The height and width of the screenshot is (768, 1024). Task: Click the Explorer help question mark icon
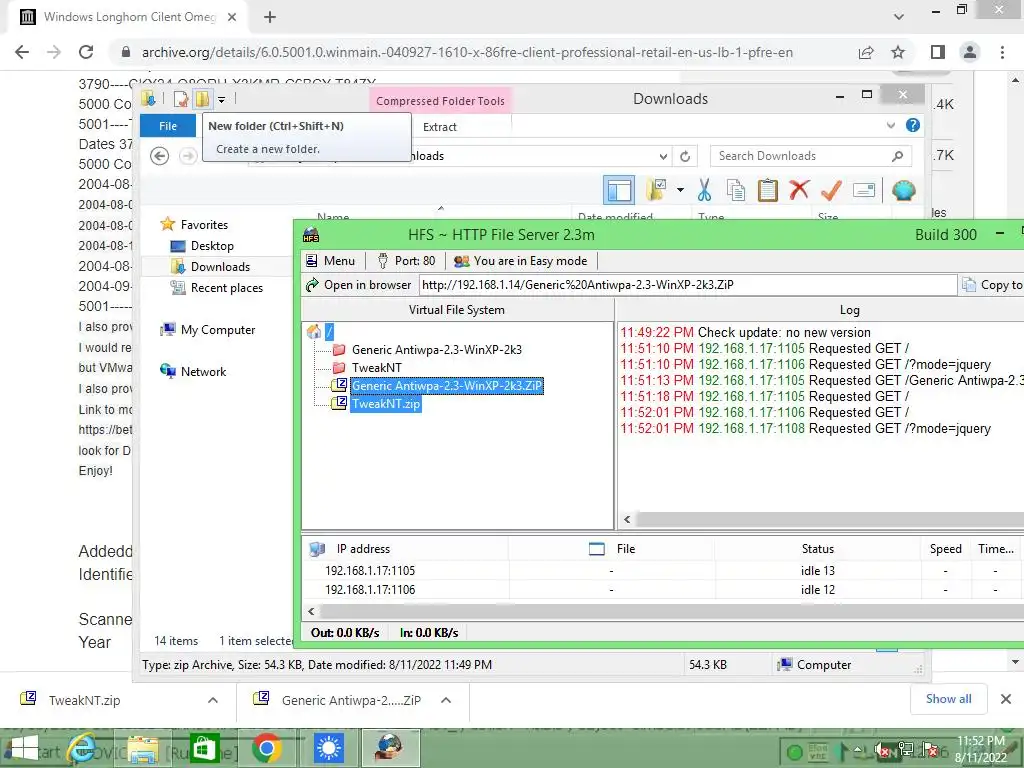coord(913,125)
